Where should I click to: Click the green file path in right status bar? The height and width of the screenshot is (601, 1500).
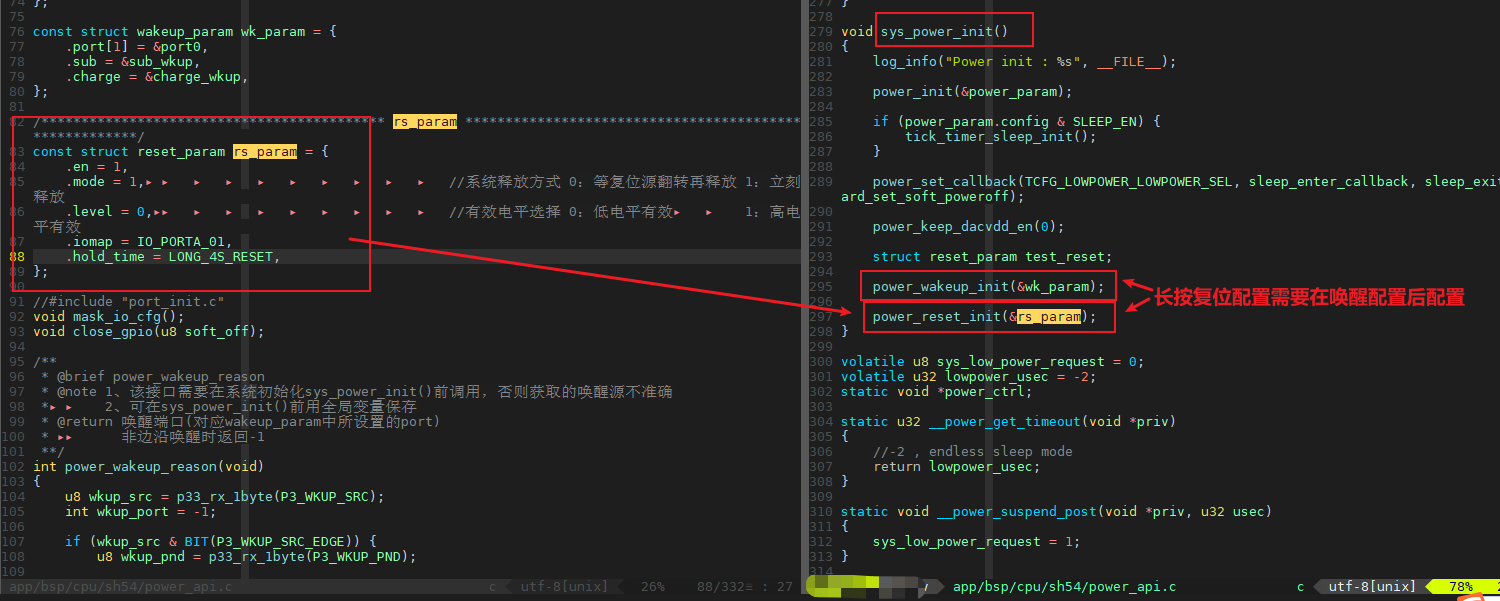[1064, 587]
